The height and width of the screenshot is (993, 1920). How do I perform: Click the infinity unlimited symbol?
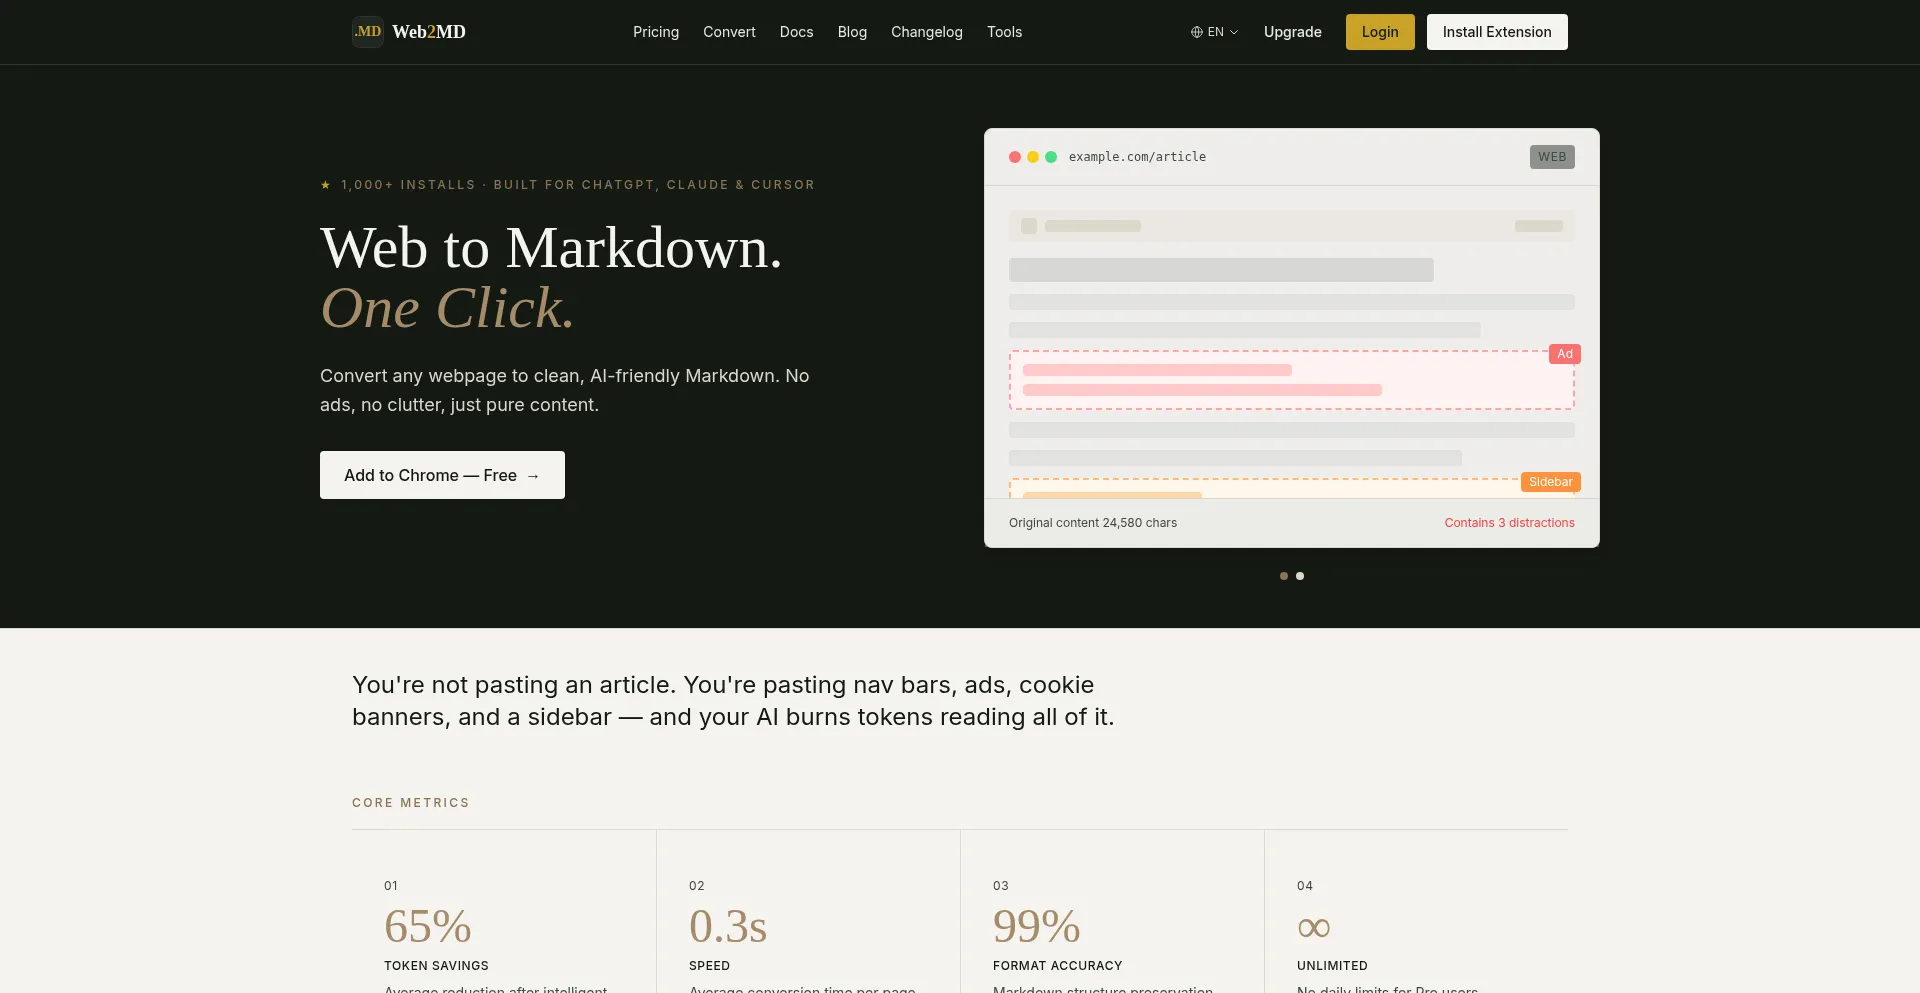click(x=1314, y=928)
